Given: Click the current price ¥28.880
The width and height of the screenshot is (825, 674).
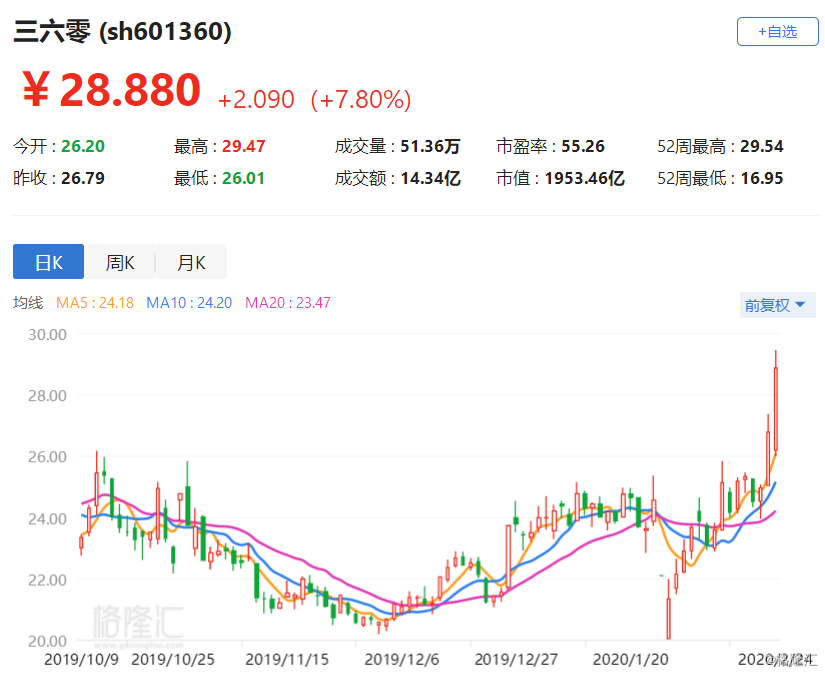Looking at the screenshot, I should pyautogui.click(x=112, y=90).
